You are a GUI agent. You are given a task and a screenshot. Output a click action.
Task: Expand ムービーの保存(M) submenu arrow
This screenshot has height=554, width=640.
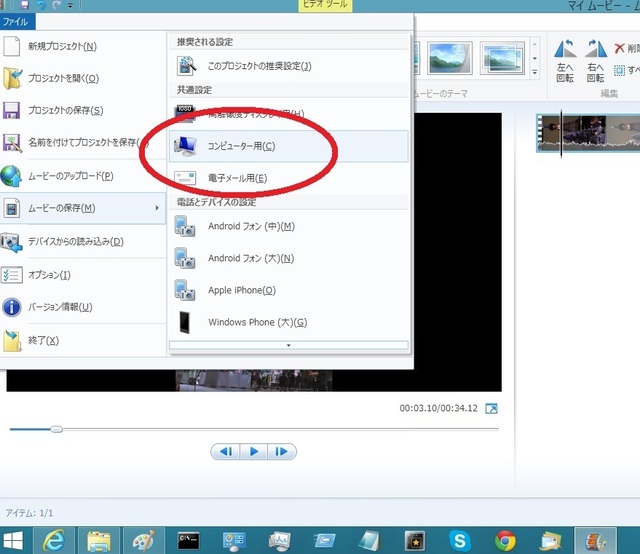point(157,208)
